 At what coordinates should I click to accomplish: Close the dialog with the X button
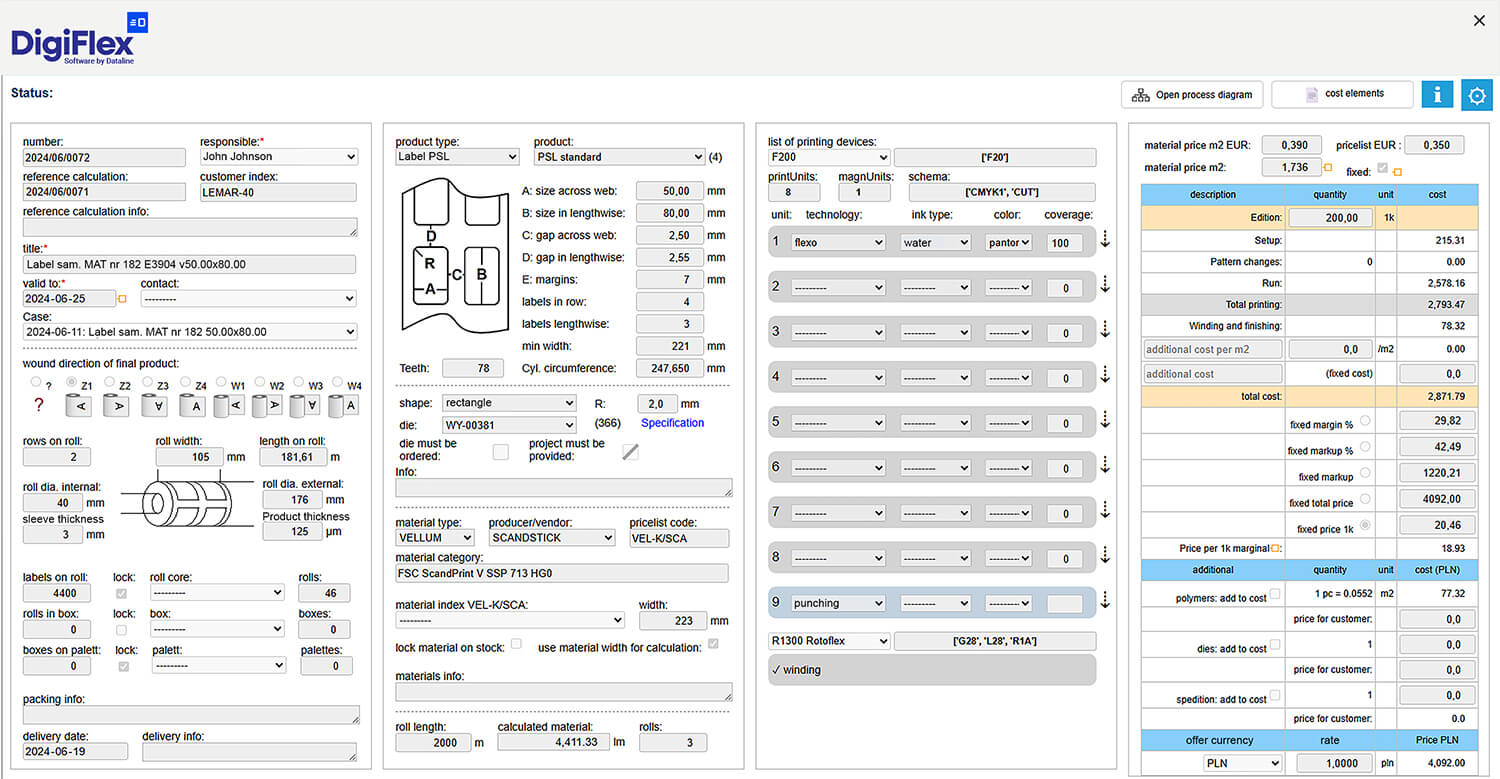(x=1480, y=20)
